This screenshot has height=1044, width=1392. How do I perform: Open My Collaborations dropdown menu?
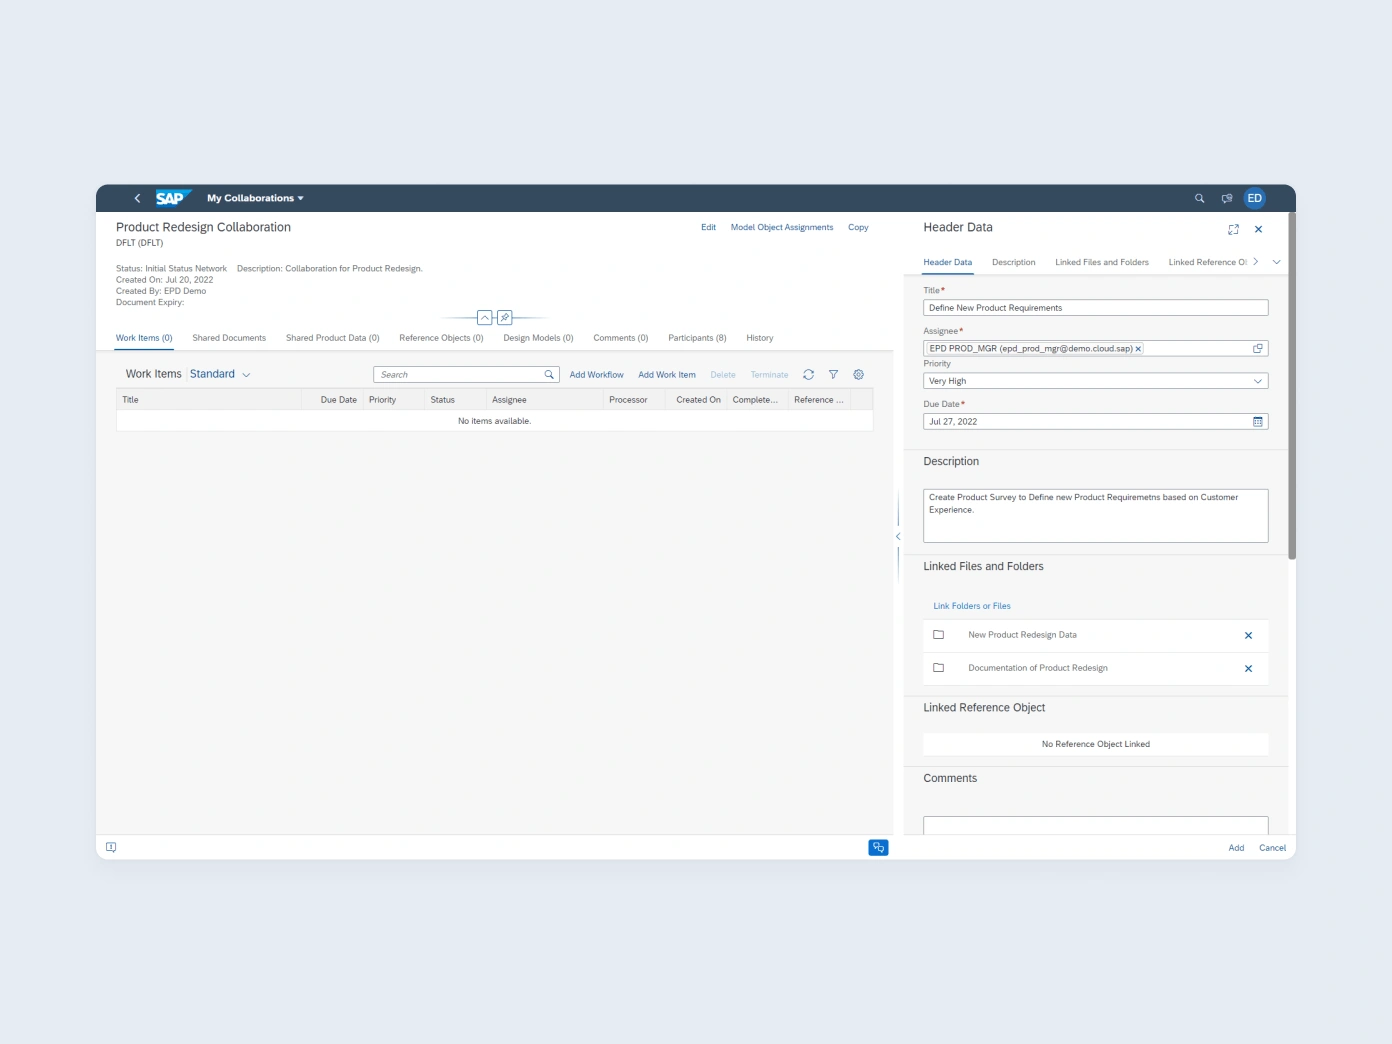coord(255,198)
